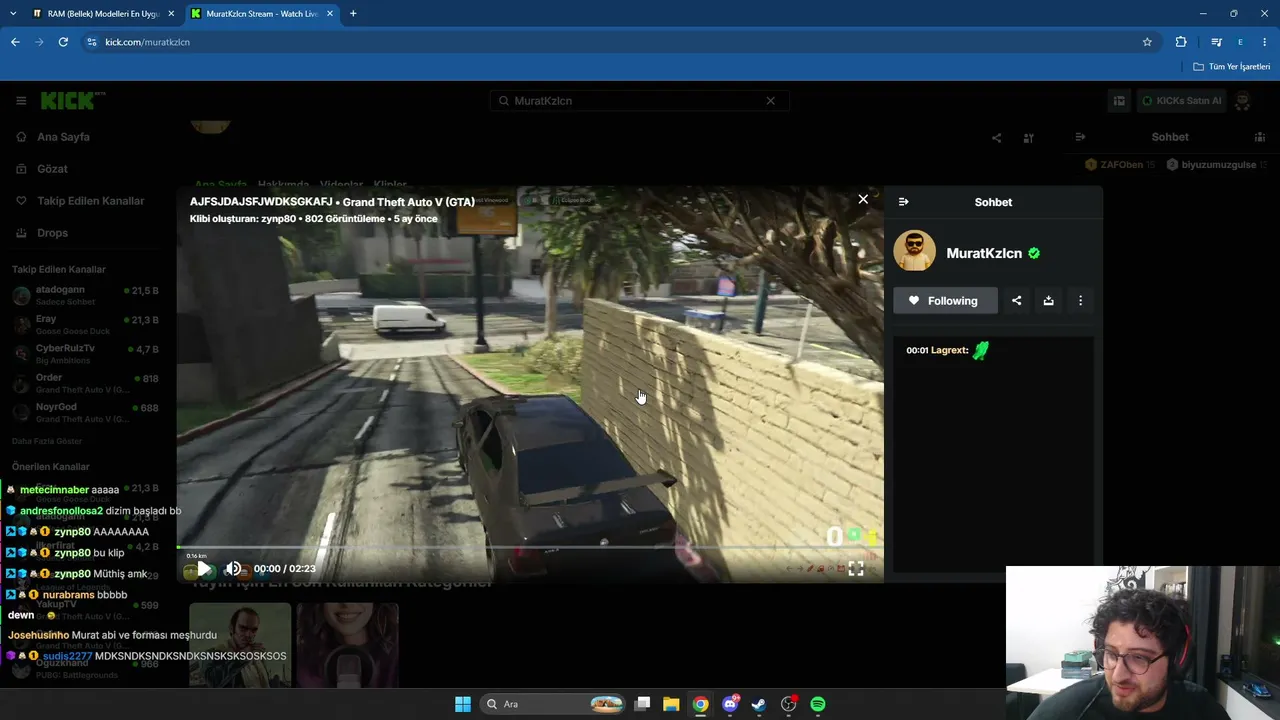1280x720 pixels.
Task: Enter fullscreen mode on the clip player
Action: tap(856, 568)
